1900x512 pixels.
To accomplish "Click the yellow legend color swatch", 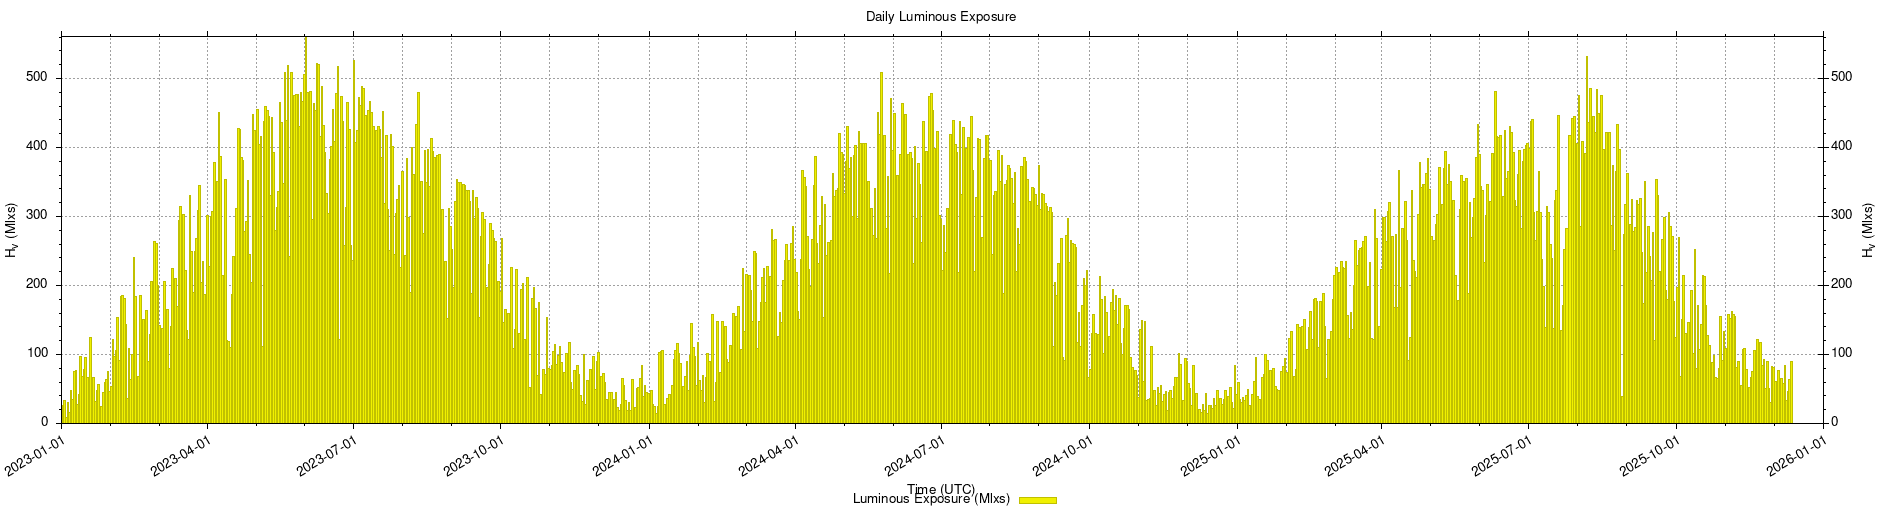I will click(1038, 500).
